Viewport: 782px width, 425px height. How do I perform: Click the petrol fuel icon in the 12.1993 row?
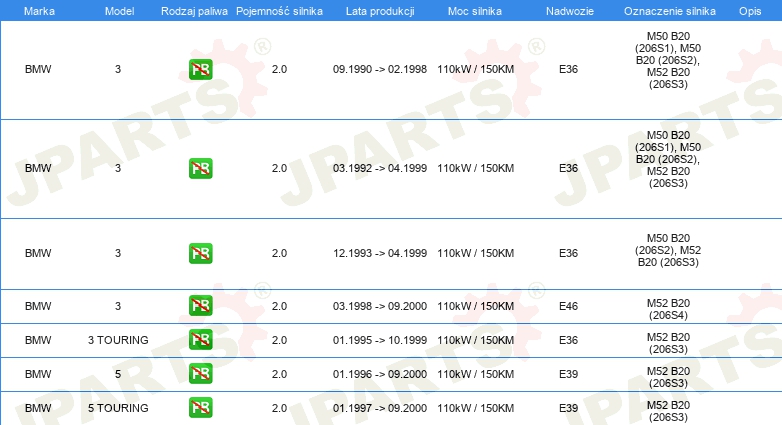[200, 253]
